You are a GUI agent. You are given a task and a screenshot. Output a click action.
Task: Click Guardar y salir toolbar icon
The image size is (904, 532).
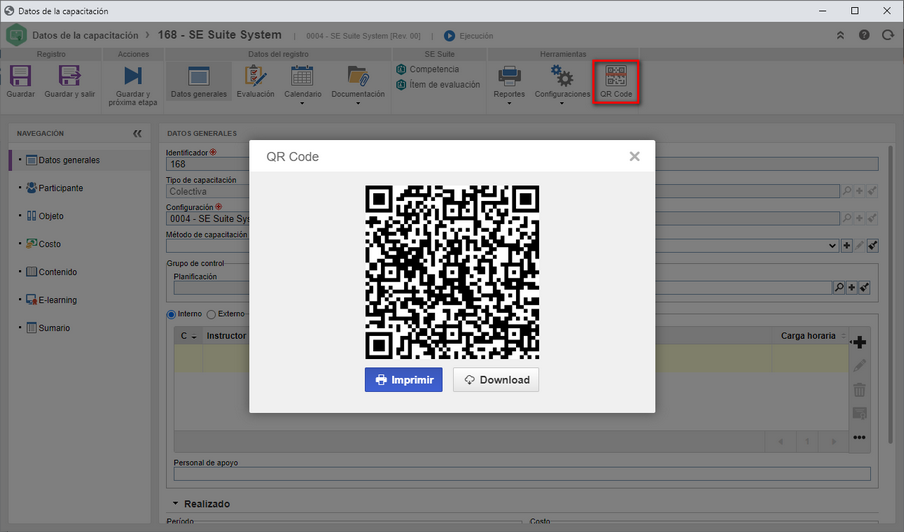click(x=69, y=76)
